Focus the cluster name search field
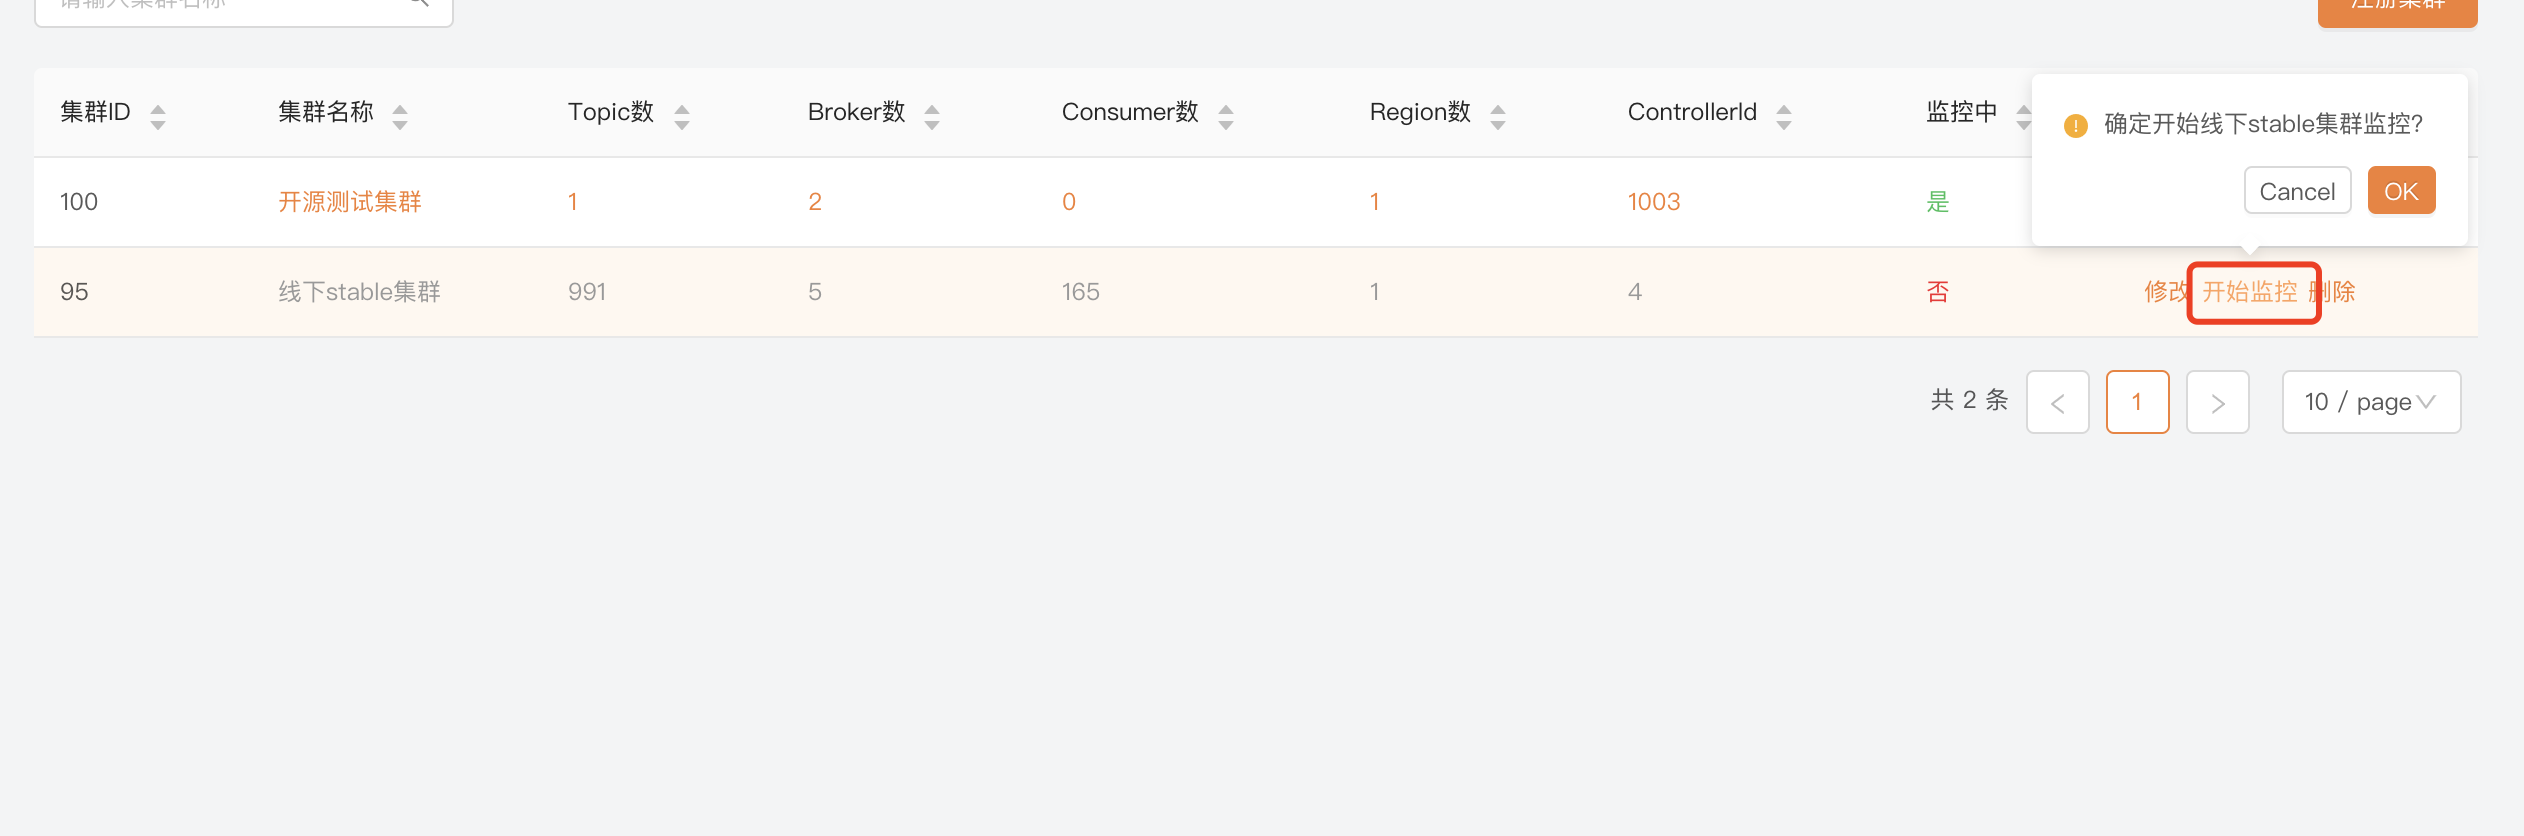The width and height of the screenshot is (2524, 836). [230, 8]
